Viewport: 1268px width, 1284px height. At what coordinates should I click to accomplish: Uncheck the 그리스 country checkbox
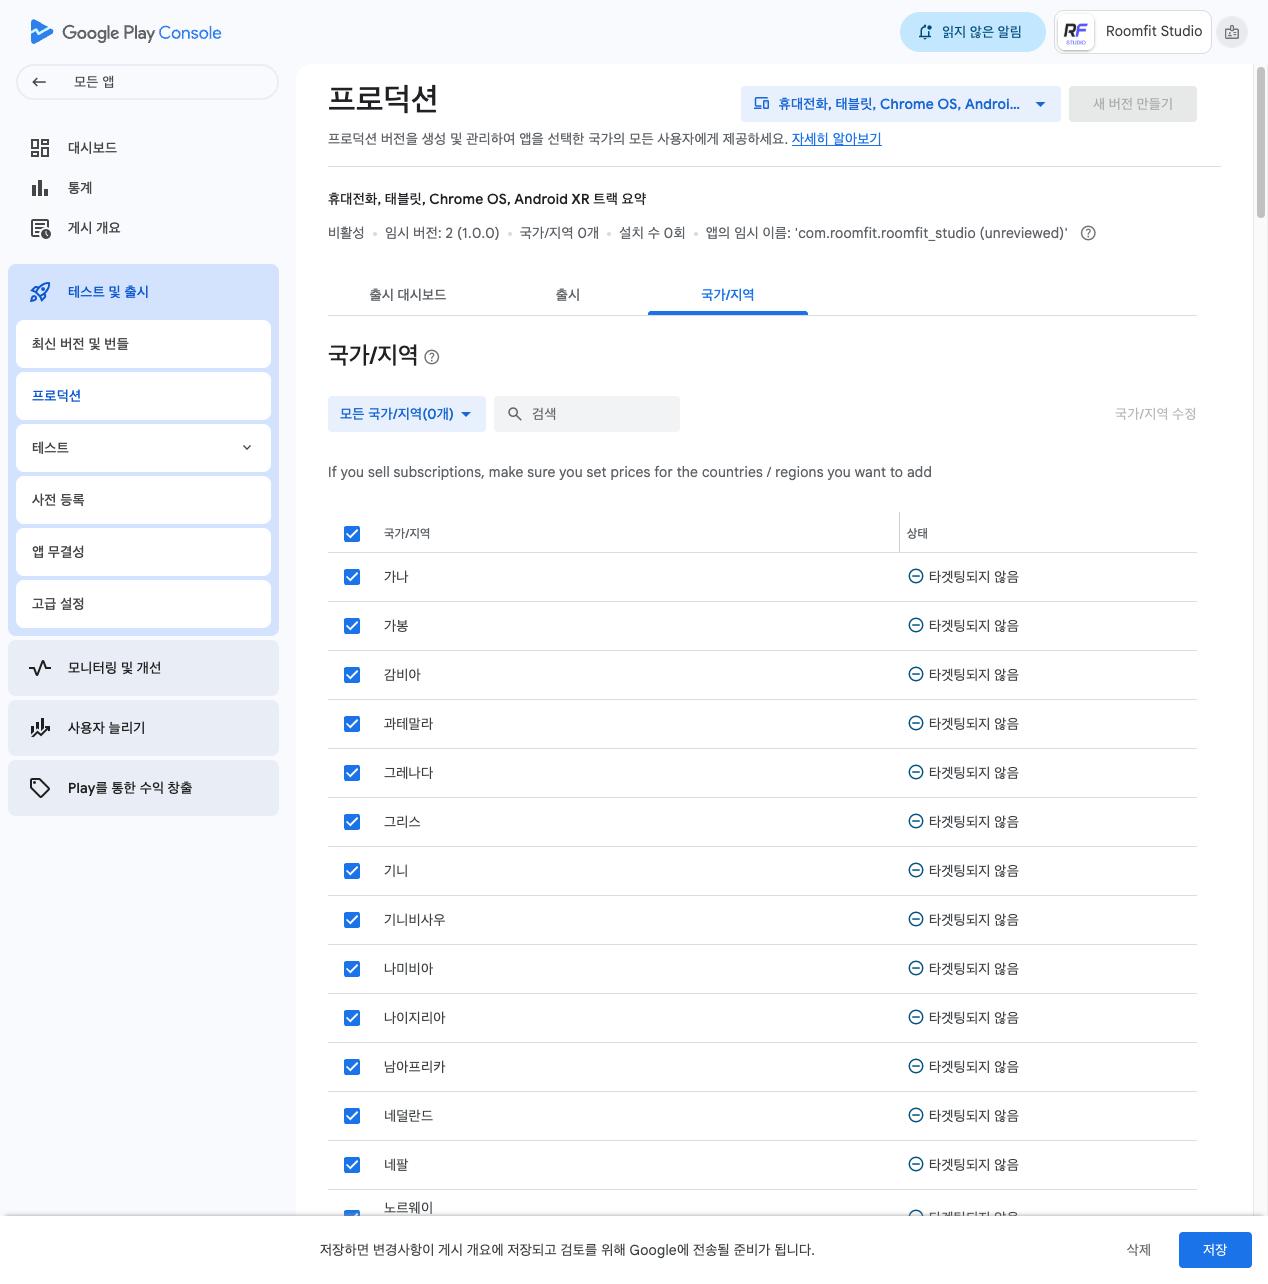[x=352, y=822]
